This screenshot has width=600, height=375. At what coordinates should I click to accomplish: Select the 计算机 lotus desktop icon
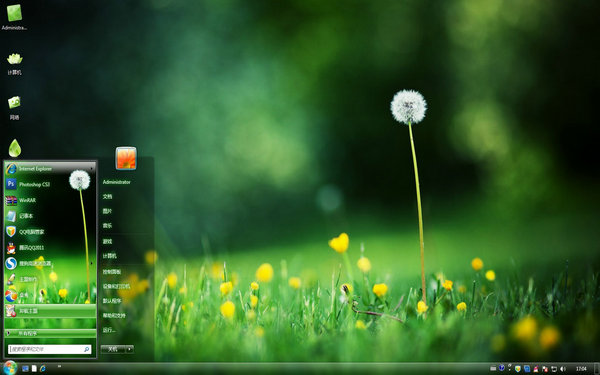15,64
